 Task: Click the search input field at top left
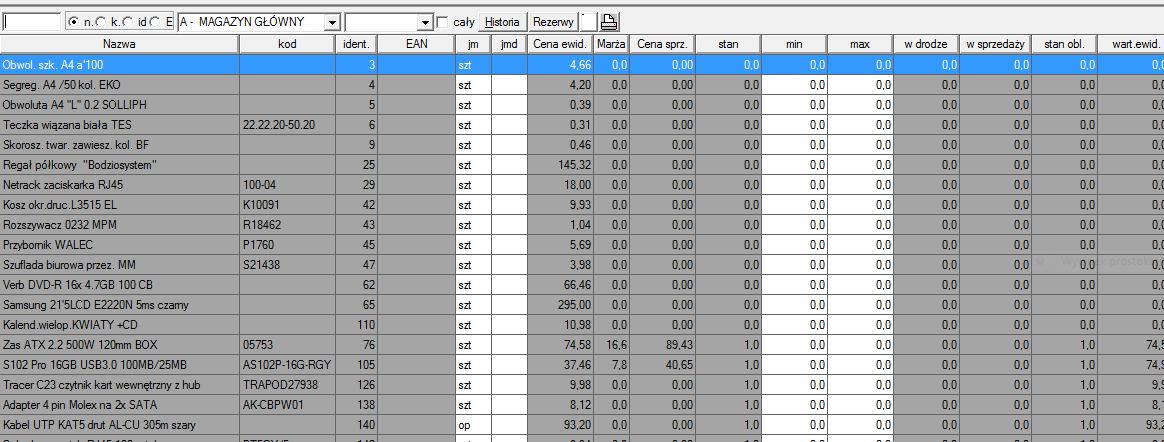(x=31, y=22)
